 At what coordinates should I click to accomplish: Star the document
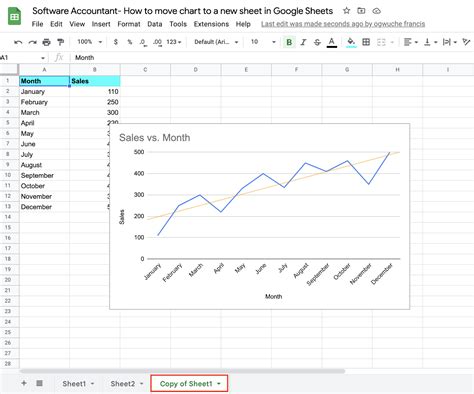pyautogui.click(x=347, y=11)
